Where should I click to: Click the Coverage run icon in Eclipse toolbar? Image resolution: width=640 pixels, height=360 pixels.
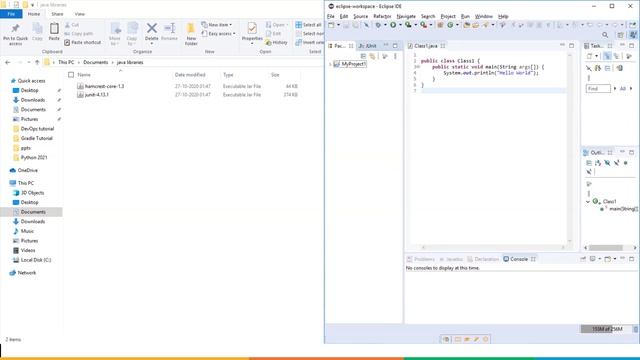click(x=408, y=25)
